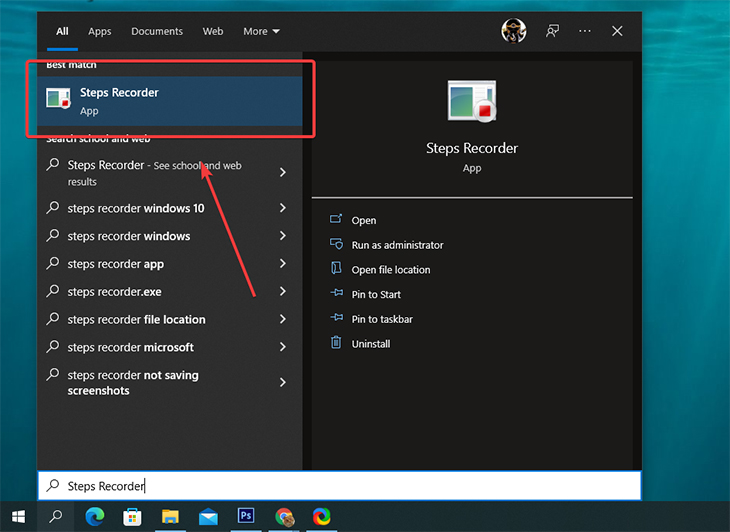Click the trash icon next to Uninstall

point(336,343)
